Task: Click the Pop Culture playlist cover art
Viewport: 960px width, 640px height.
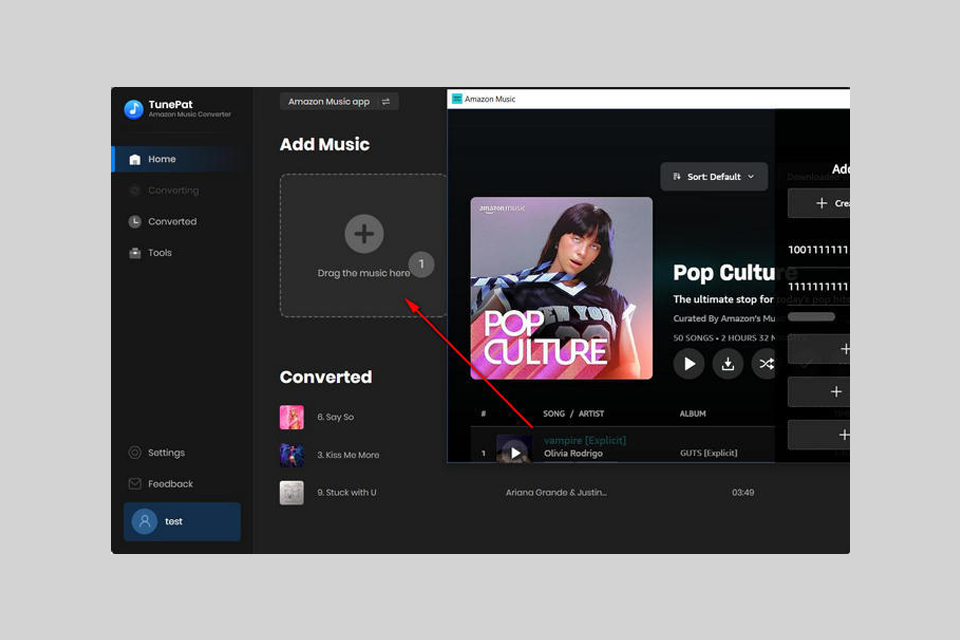Action: coord(561,288)
